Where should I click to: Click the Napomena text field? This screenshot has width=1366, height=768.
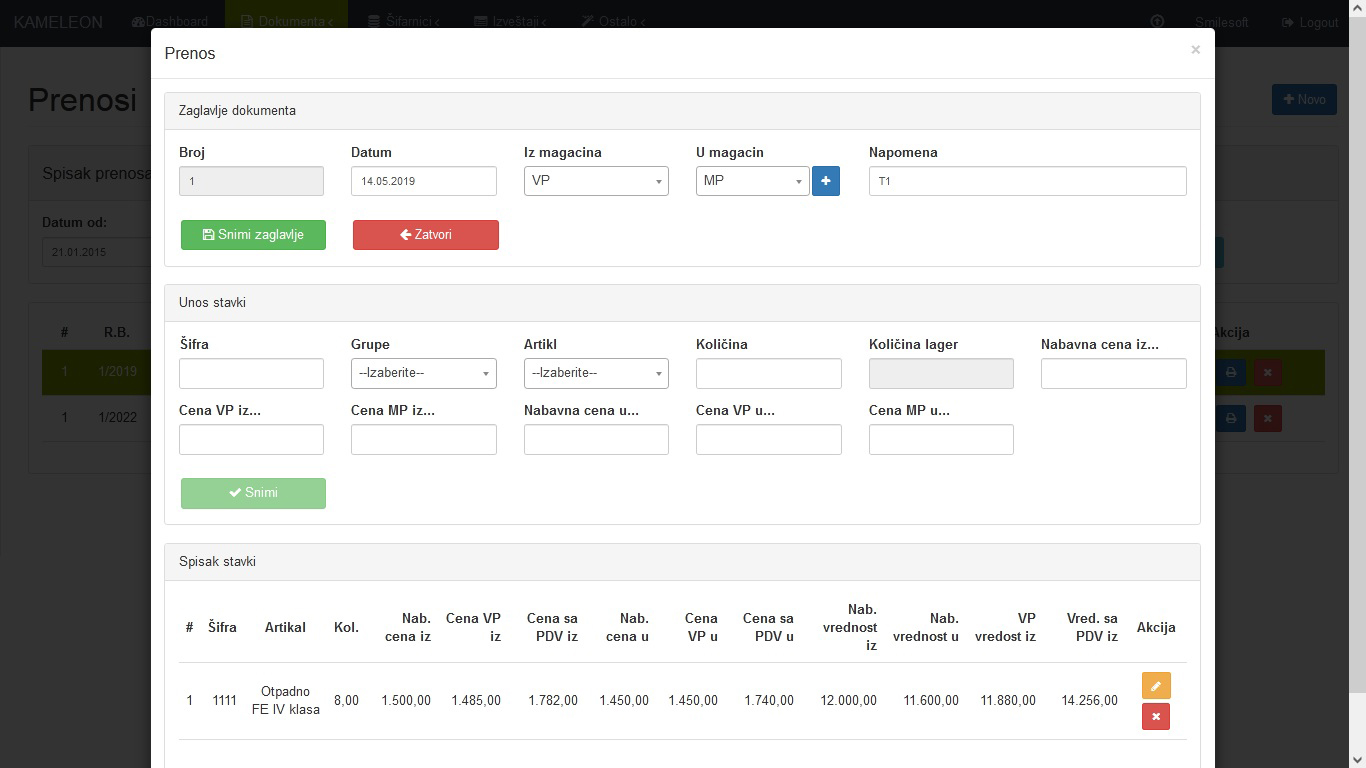tap(1027, 181)
